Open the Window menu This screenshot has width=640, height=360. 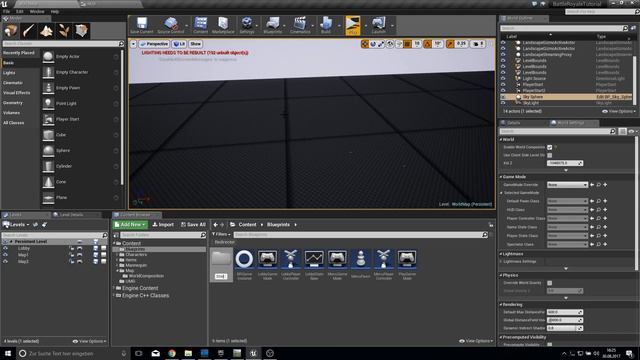point(37,11)
